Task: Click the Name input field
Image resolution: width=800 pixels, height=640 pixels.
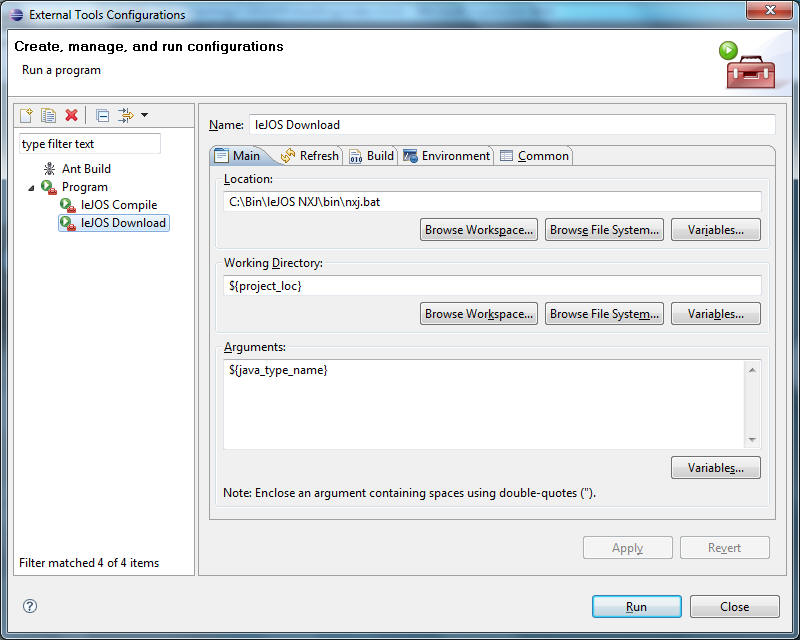Action: 512,125
